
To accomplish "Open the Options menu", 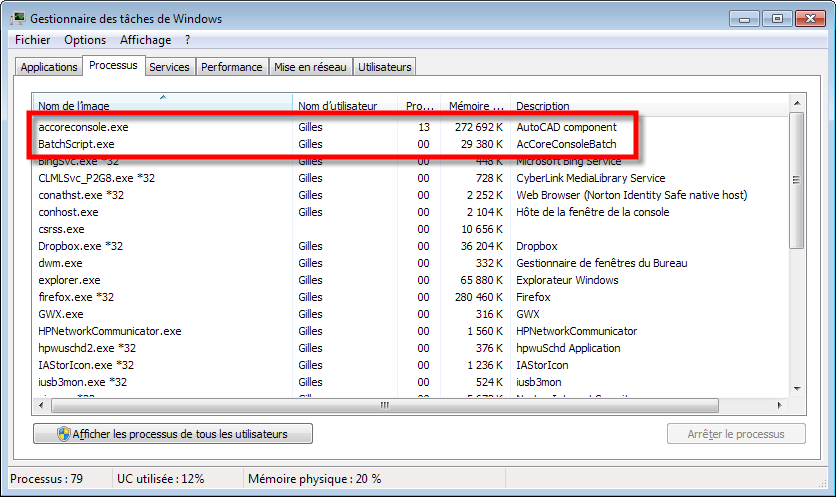I will tap(85, 40).
